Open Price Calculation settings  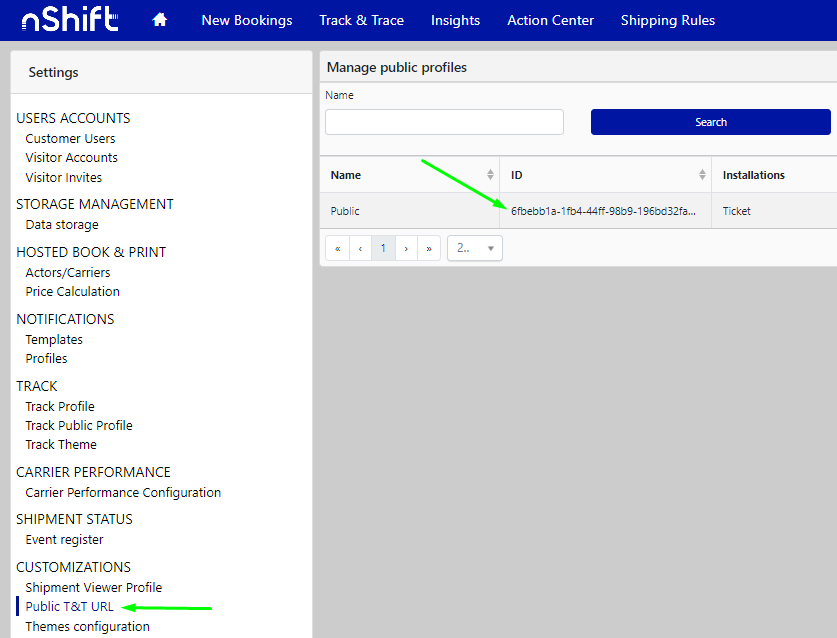click(73, 292)
